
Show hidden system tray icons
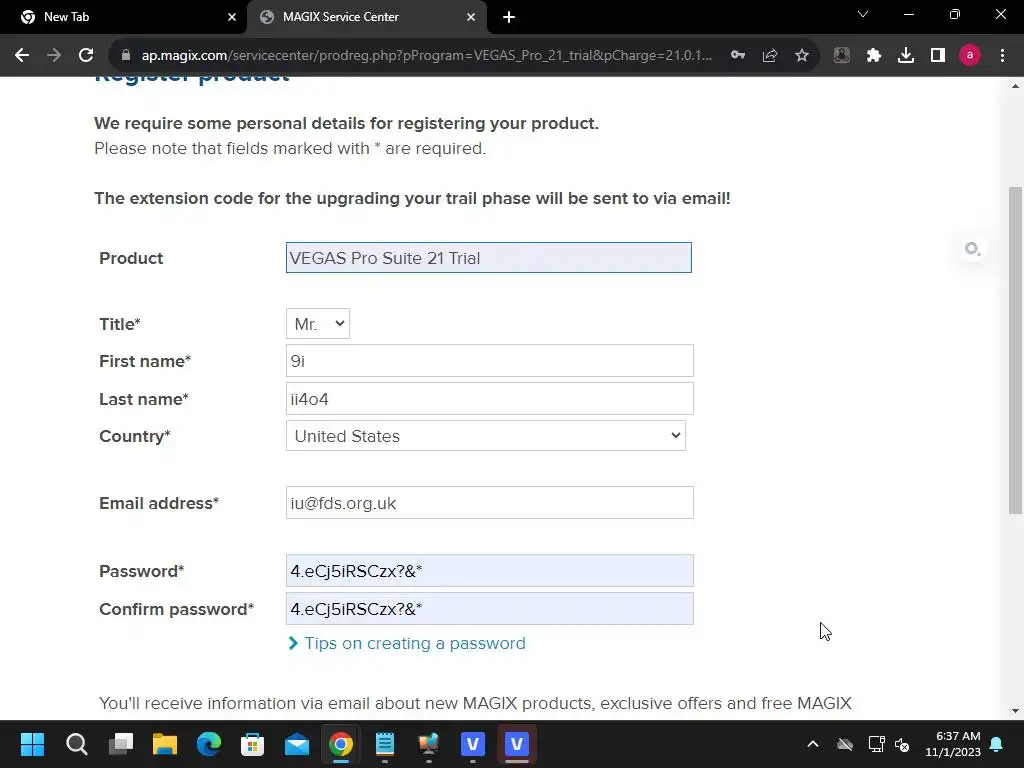pyautogui.click(x=813, y=744)
